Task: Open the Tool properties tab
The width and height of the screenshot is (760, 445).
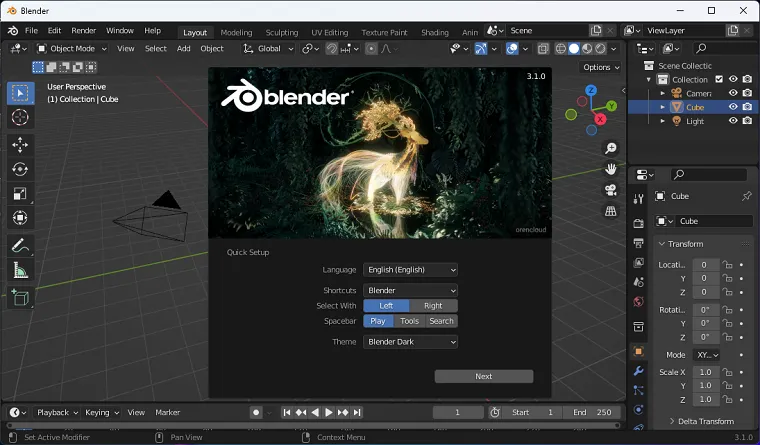Action: (x=638, y=198)
